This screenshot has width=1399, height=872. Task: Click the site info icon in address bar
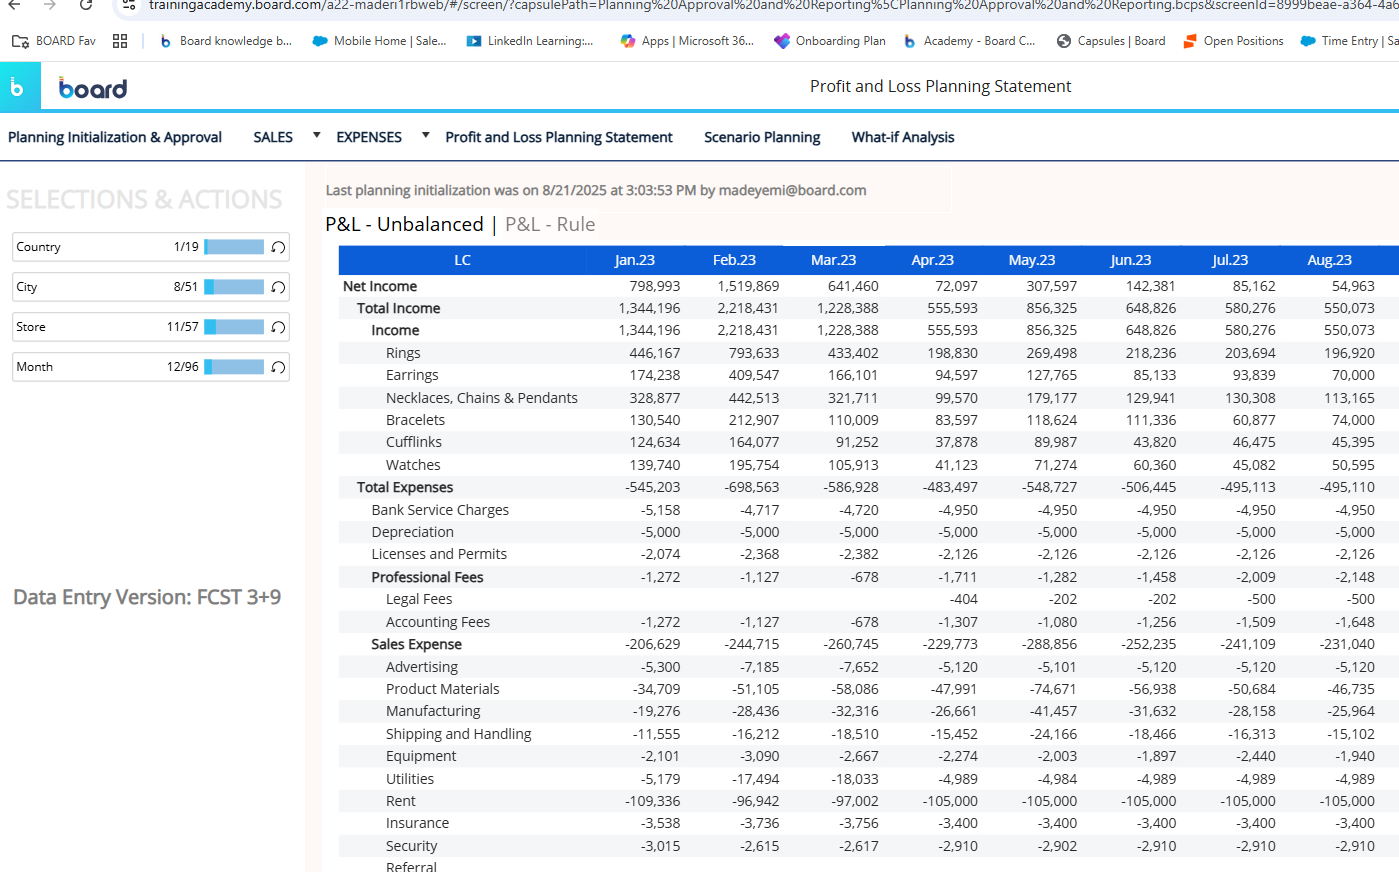click(129, 5)
